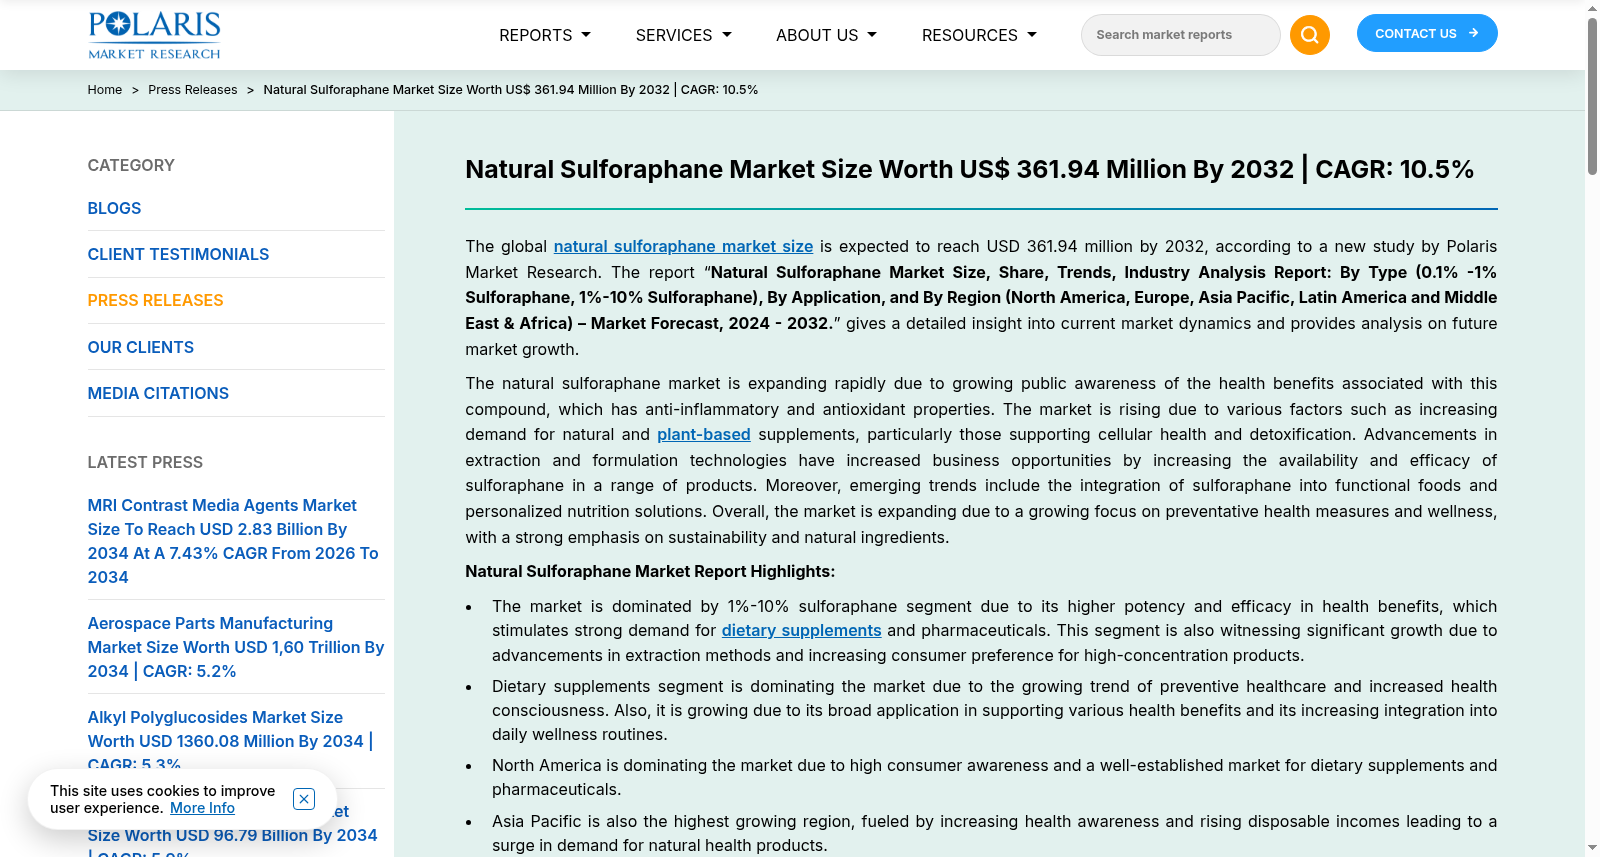Open Alkyl Polyglucosides Market Size press item
This screenshot has width=1600, height=857.
[x=230, y=740]
